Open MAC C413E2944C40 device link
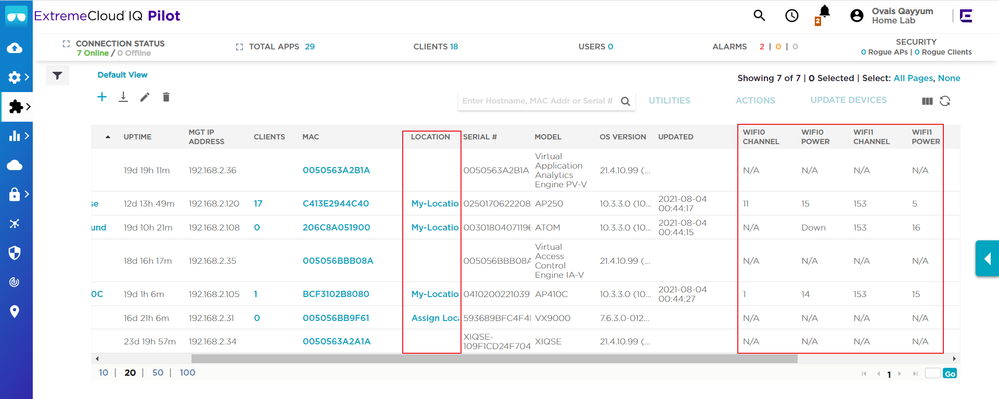Viewport: 999px width, 399px height. click(x=336, y=203)
